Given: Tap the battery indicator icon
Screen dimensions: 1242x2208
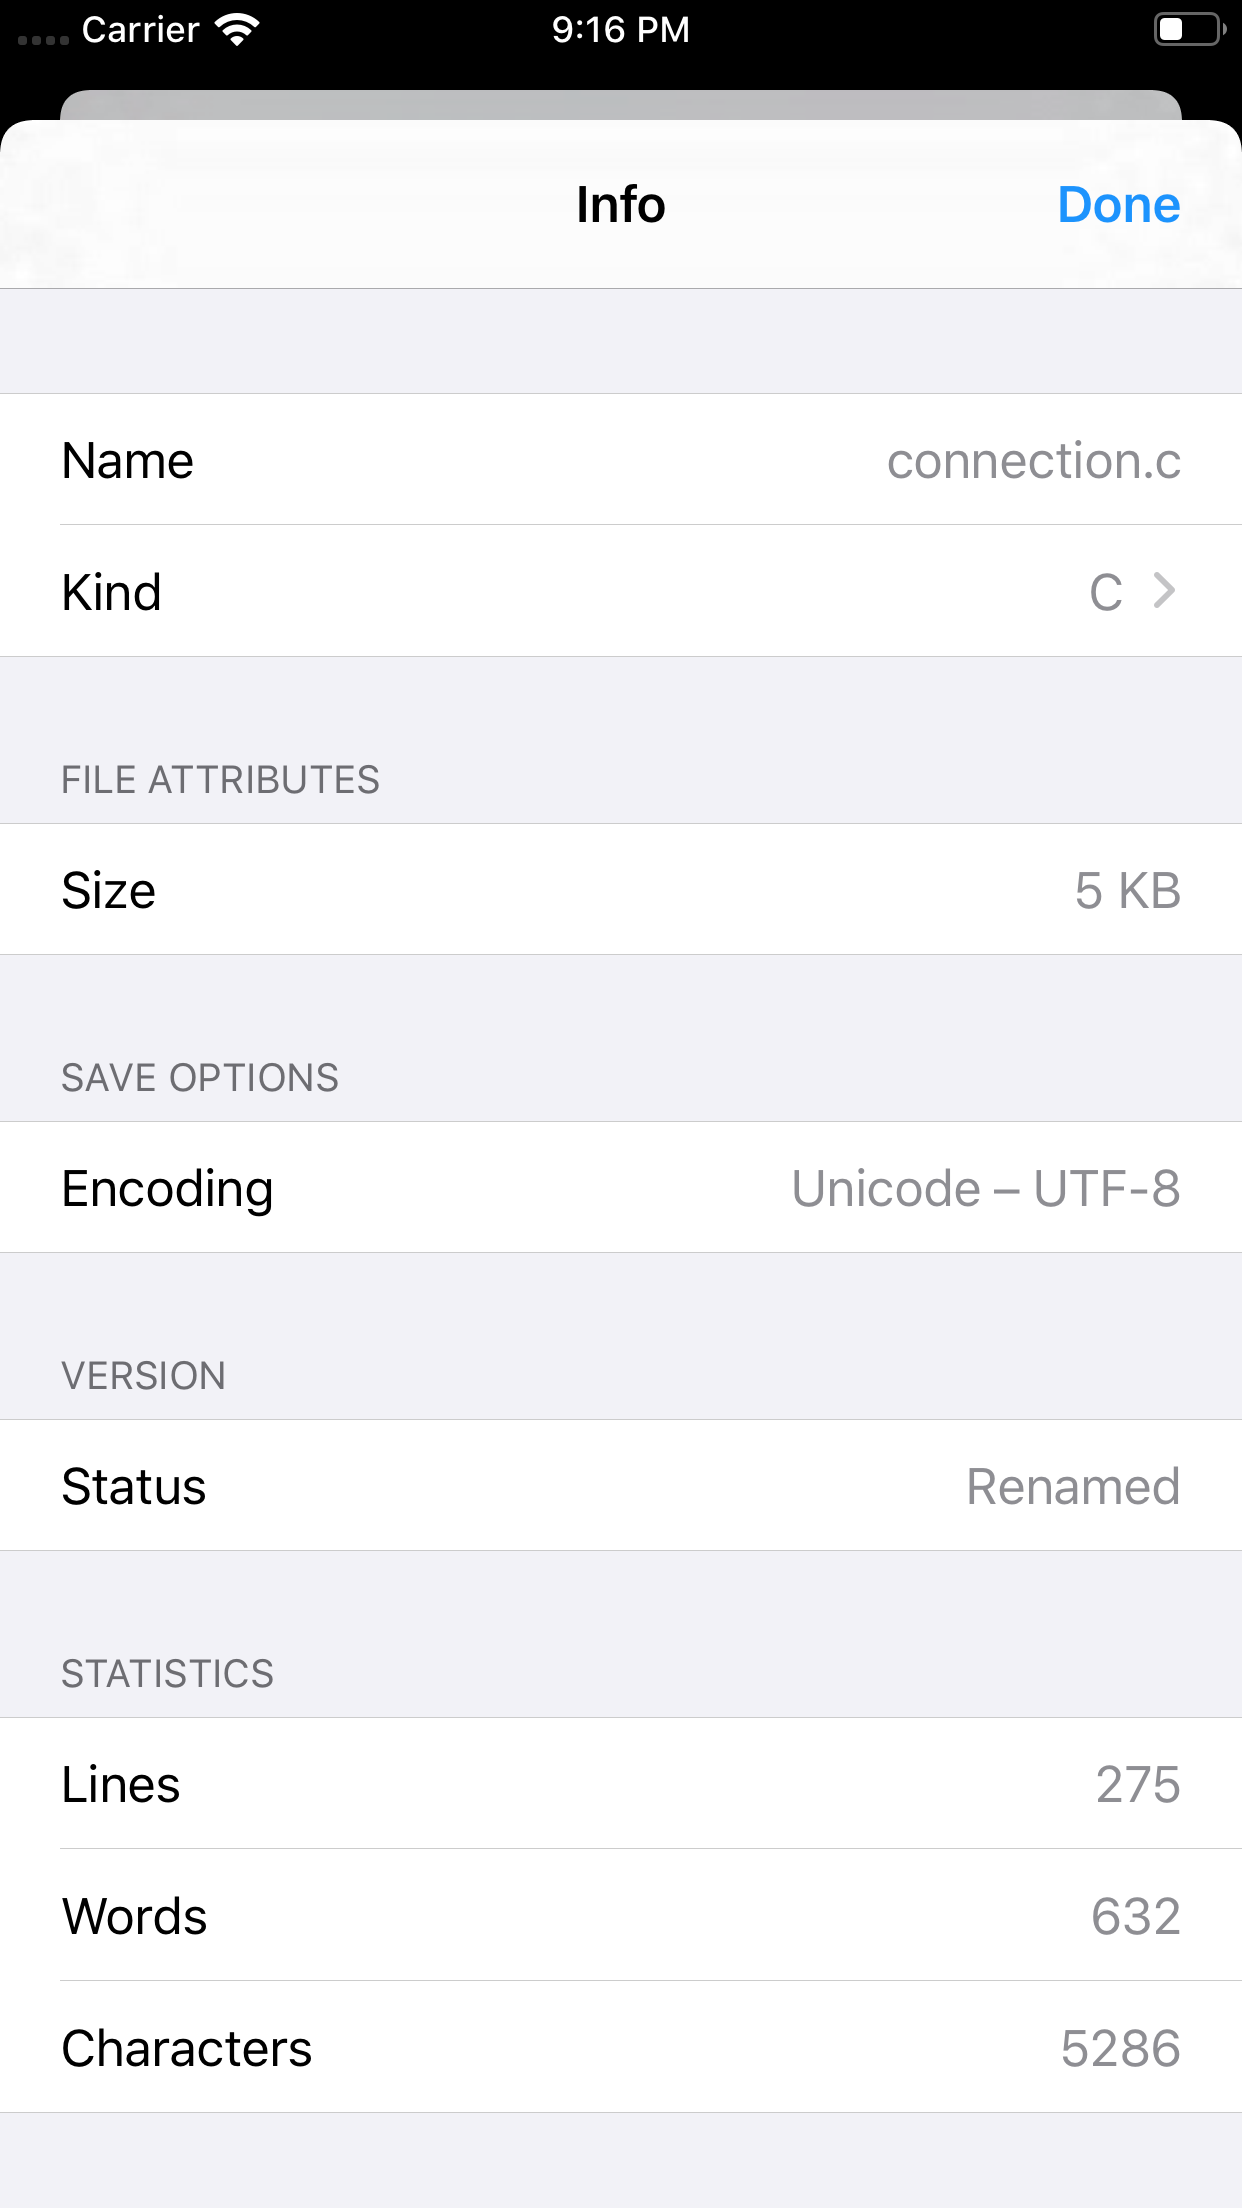Looking at the screenshot, I should tap(1188, 30).
